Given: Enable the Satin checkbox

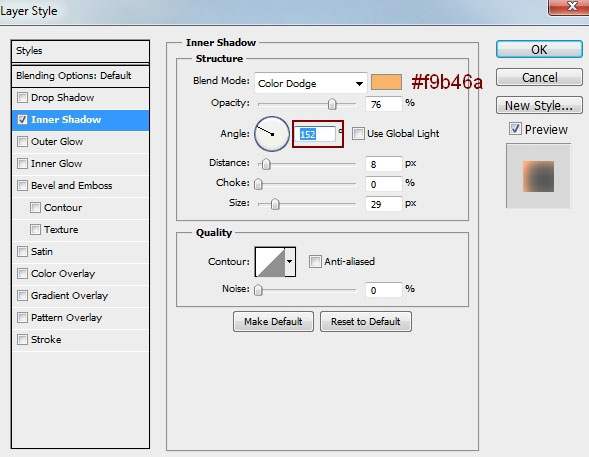Looking at the screenshot, I should point(22,252).
